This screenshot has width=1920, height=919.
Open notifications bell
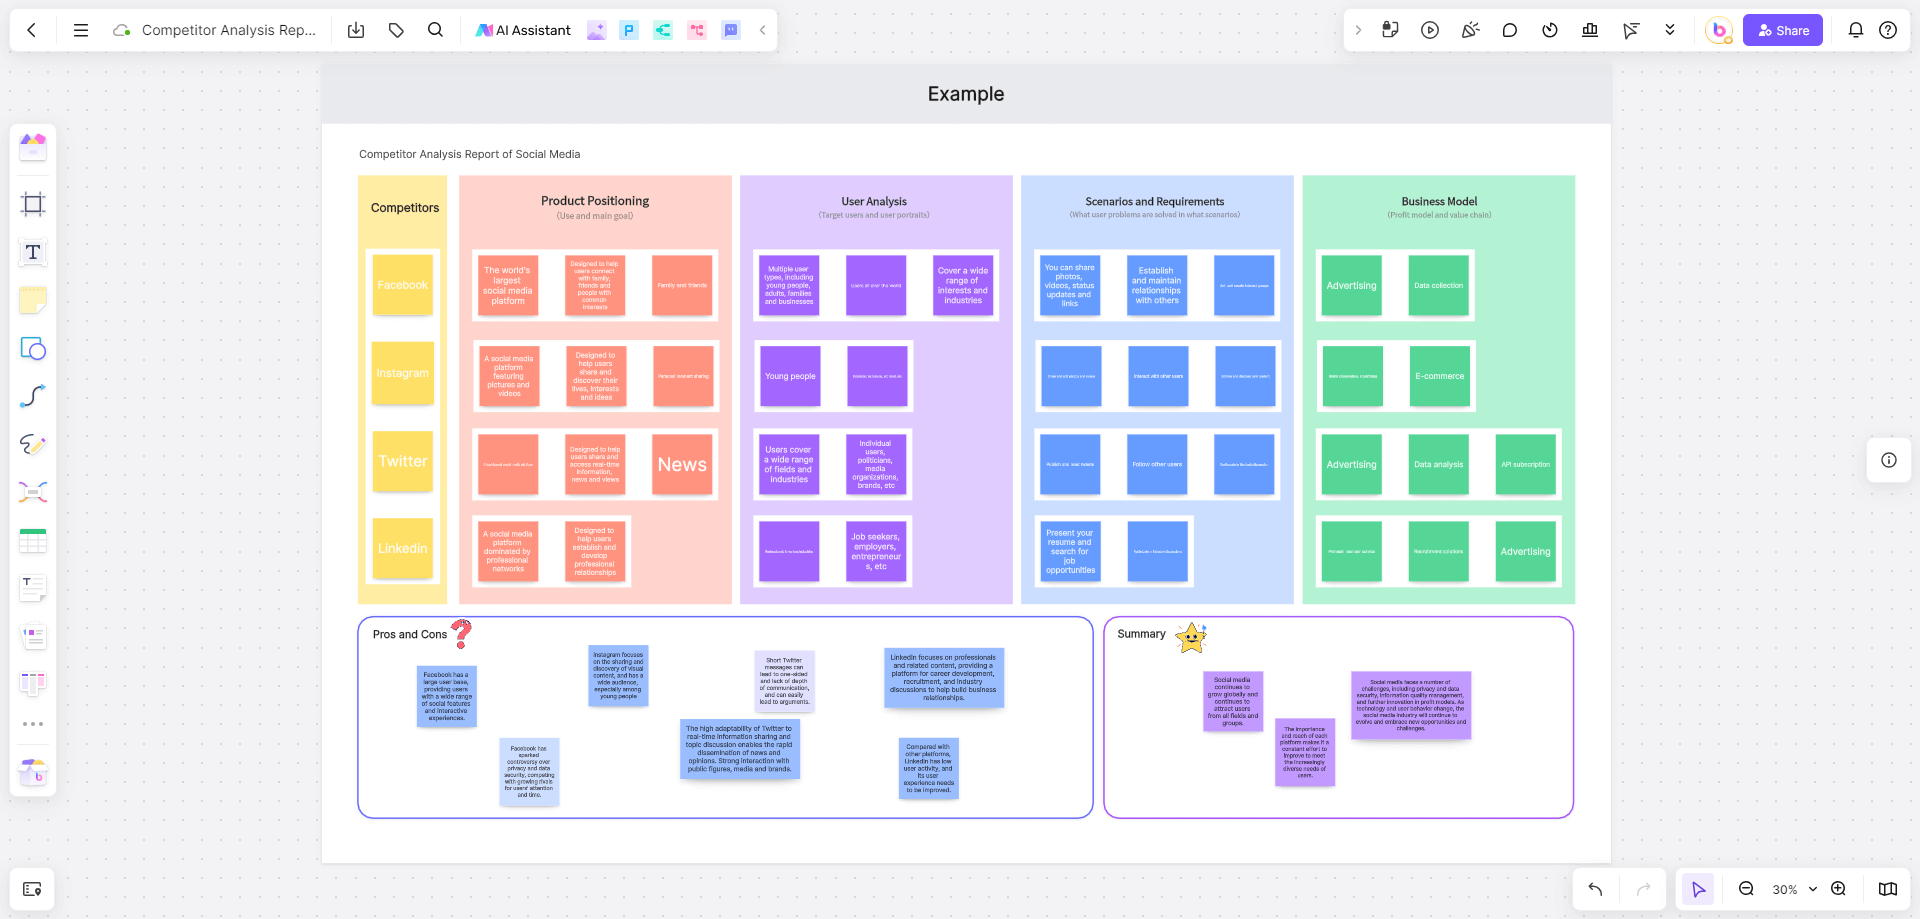click(1856, 30)
